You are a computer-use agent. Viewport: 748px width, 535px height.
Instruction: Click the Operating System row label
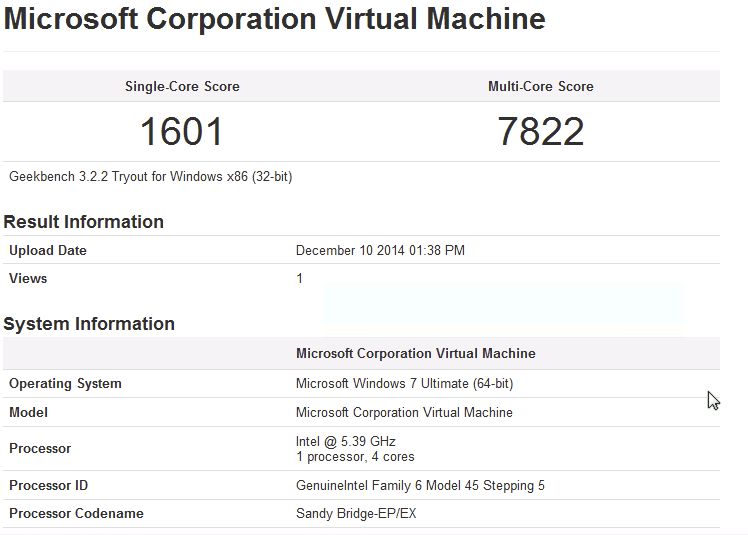coord(65,384)
